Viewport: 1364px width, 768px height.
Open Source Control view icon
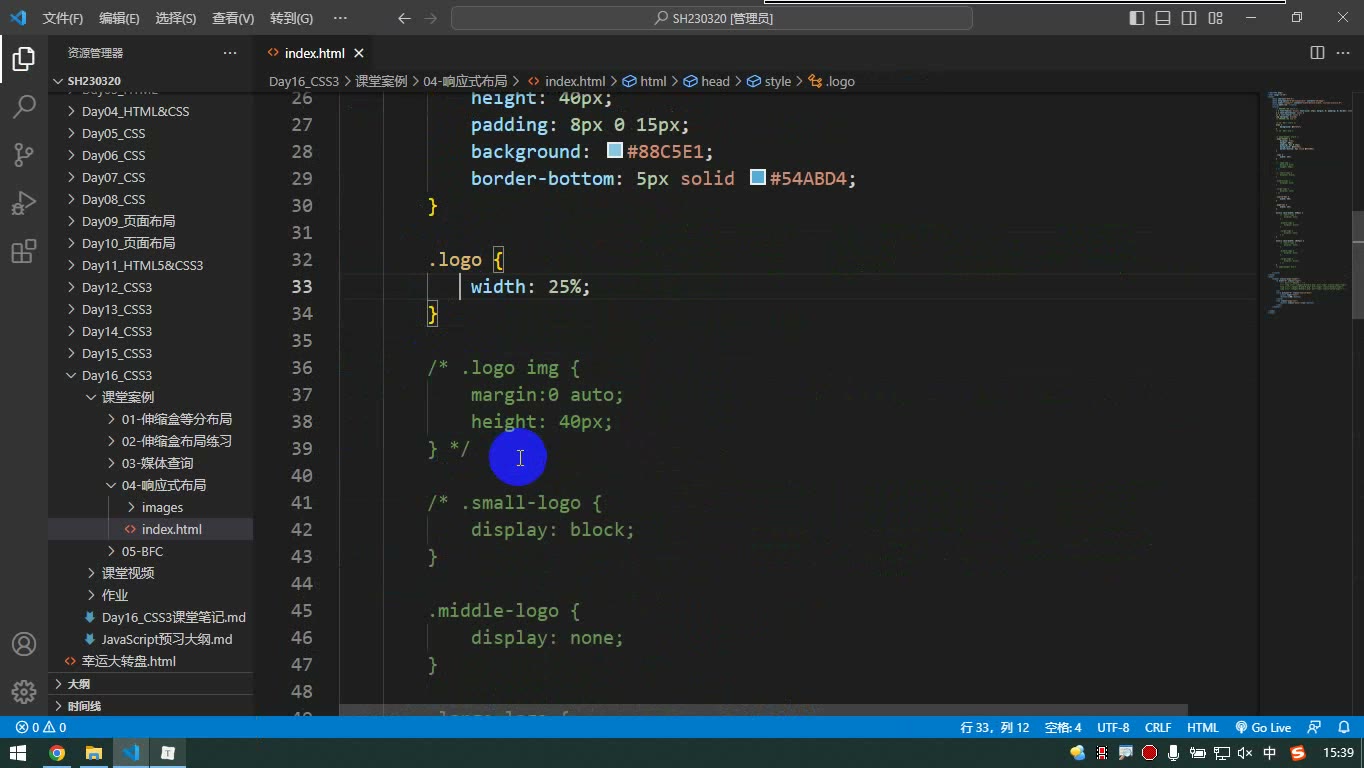[x=24, y=155]
